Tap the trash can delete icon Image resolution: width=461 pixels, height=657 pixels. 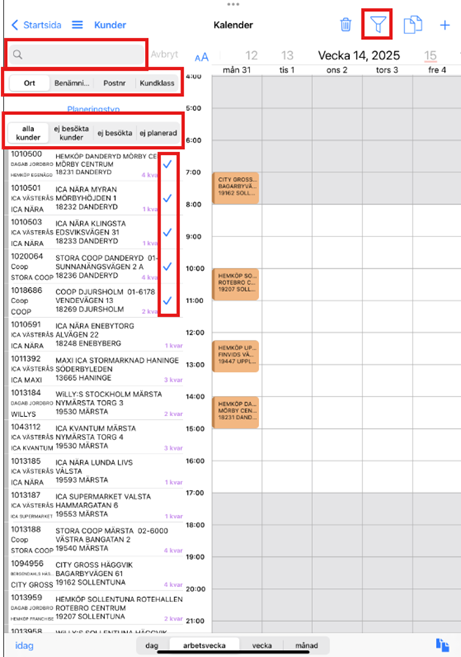coord(346,25)
